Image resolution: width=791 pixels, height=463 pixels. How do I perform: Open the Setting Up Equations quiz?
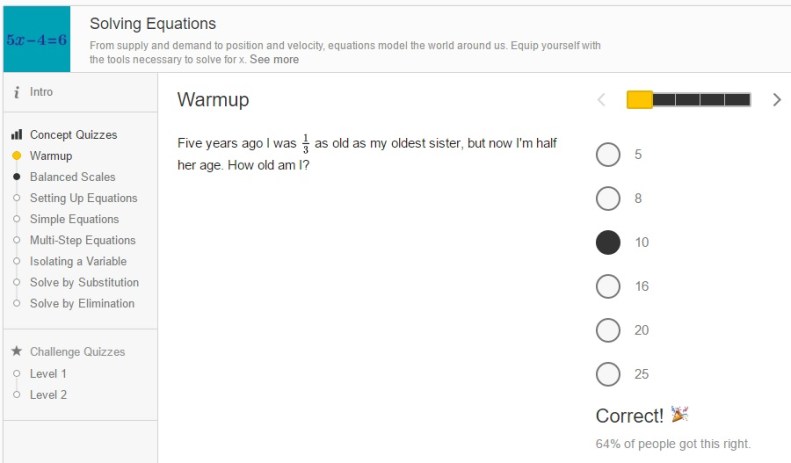coord(83,198)
